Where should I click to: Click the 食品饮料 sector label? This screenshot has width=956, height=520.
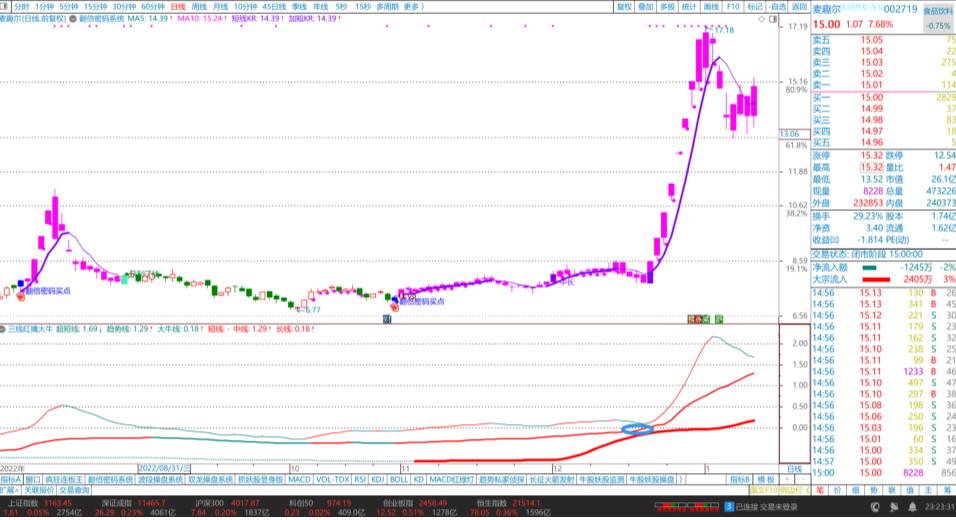point(938,11)
